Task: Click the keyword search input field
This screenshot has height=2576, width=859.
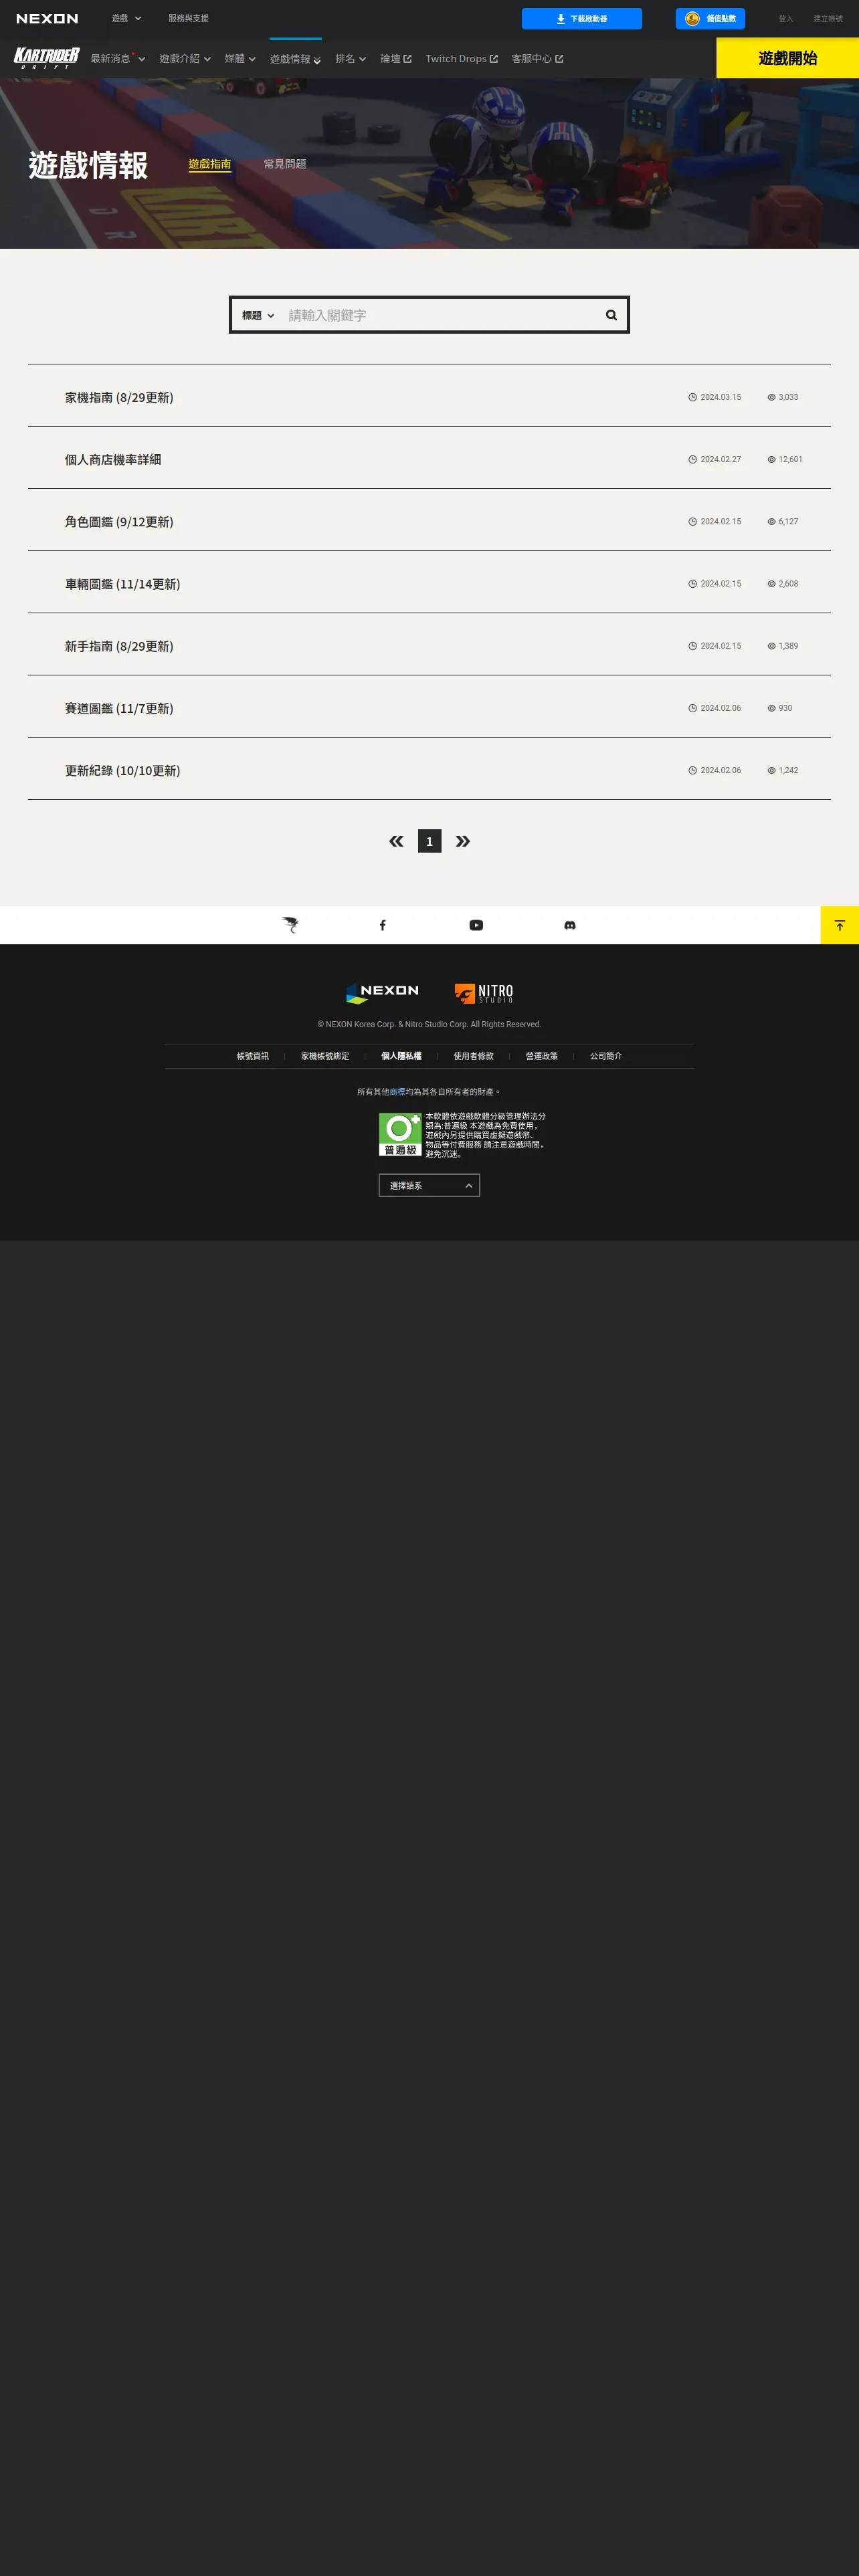Action: [x=440, y=315]
